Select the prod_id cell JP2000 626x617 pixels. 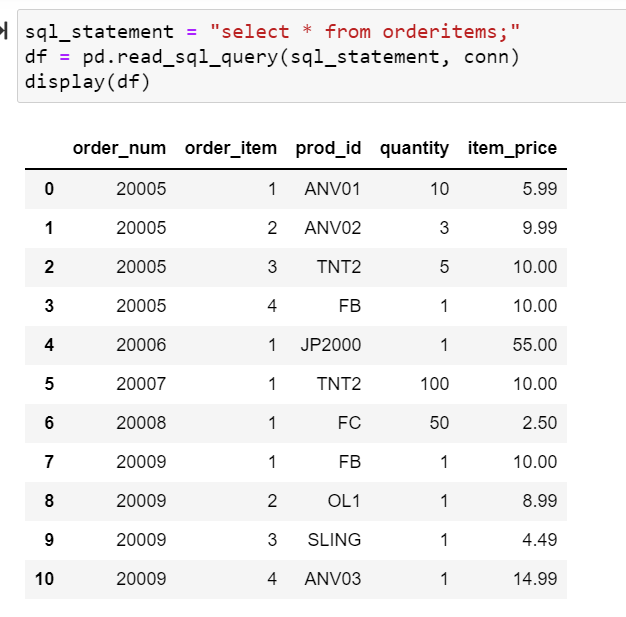(x=331, y=345)
